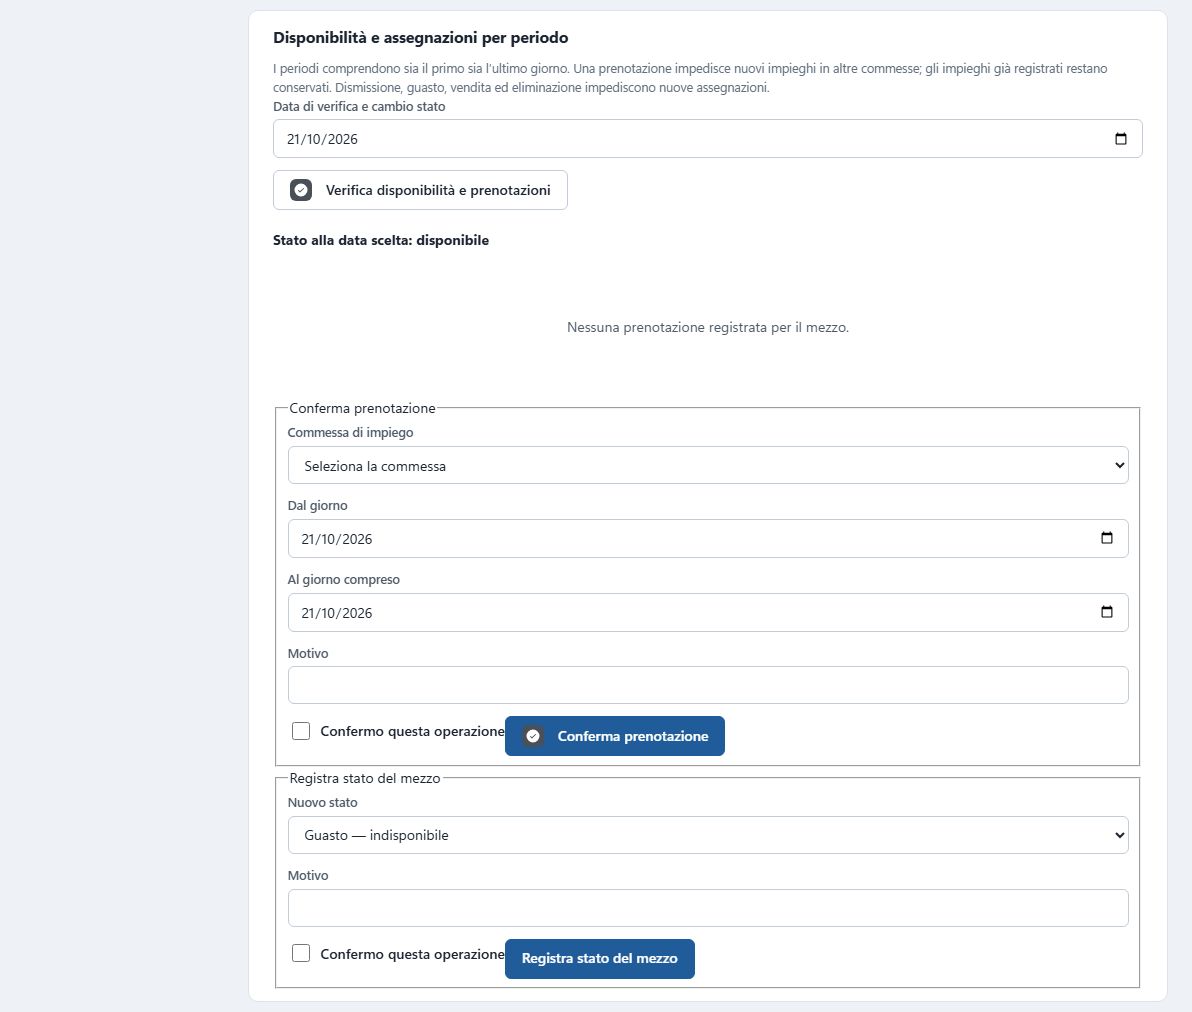Viewport: 1192px width, 1012px height.
Task: Focus Motivo field in Conferma prenotazione
Action: pos(708,685)
